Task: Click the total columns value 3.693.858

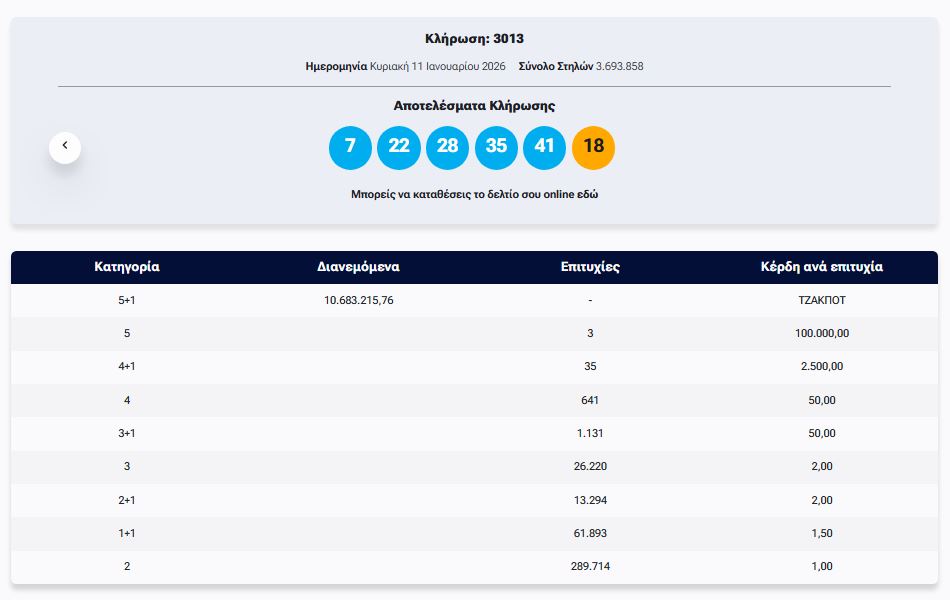Action: tap(619, 66)
